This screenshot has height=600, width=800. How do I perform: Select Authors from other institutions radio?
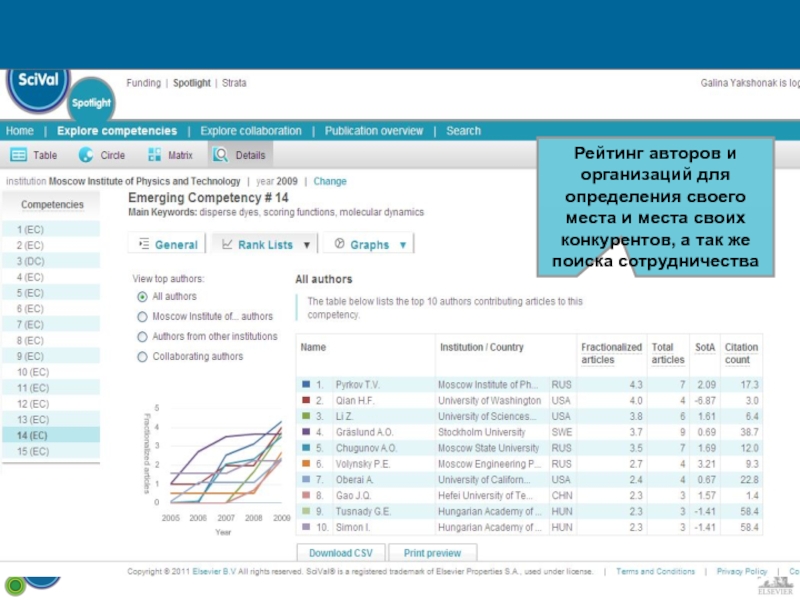tap(142, 337)
